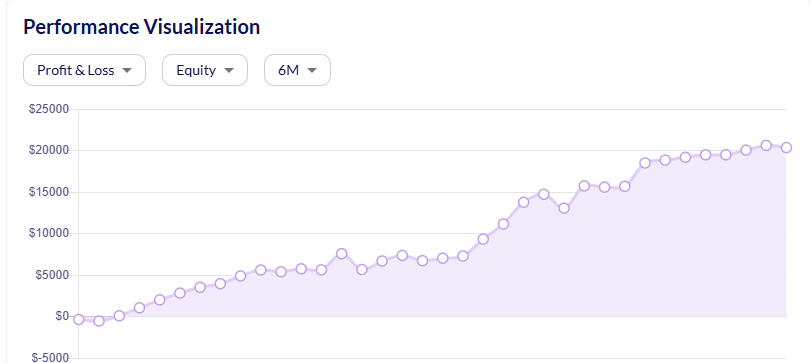
Task: Select the last data point on the chart
Action: pyautogui.click(x=786, y=147)
